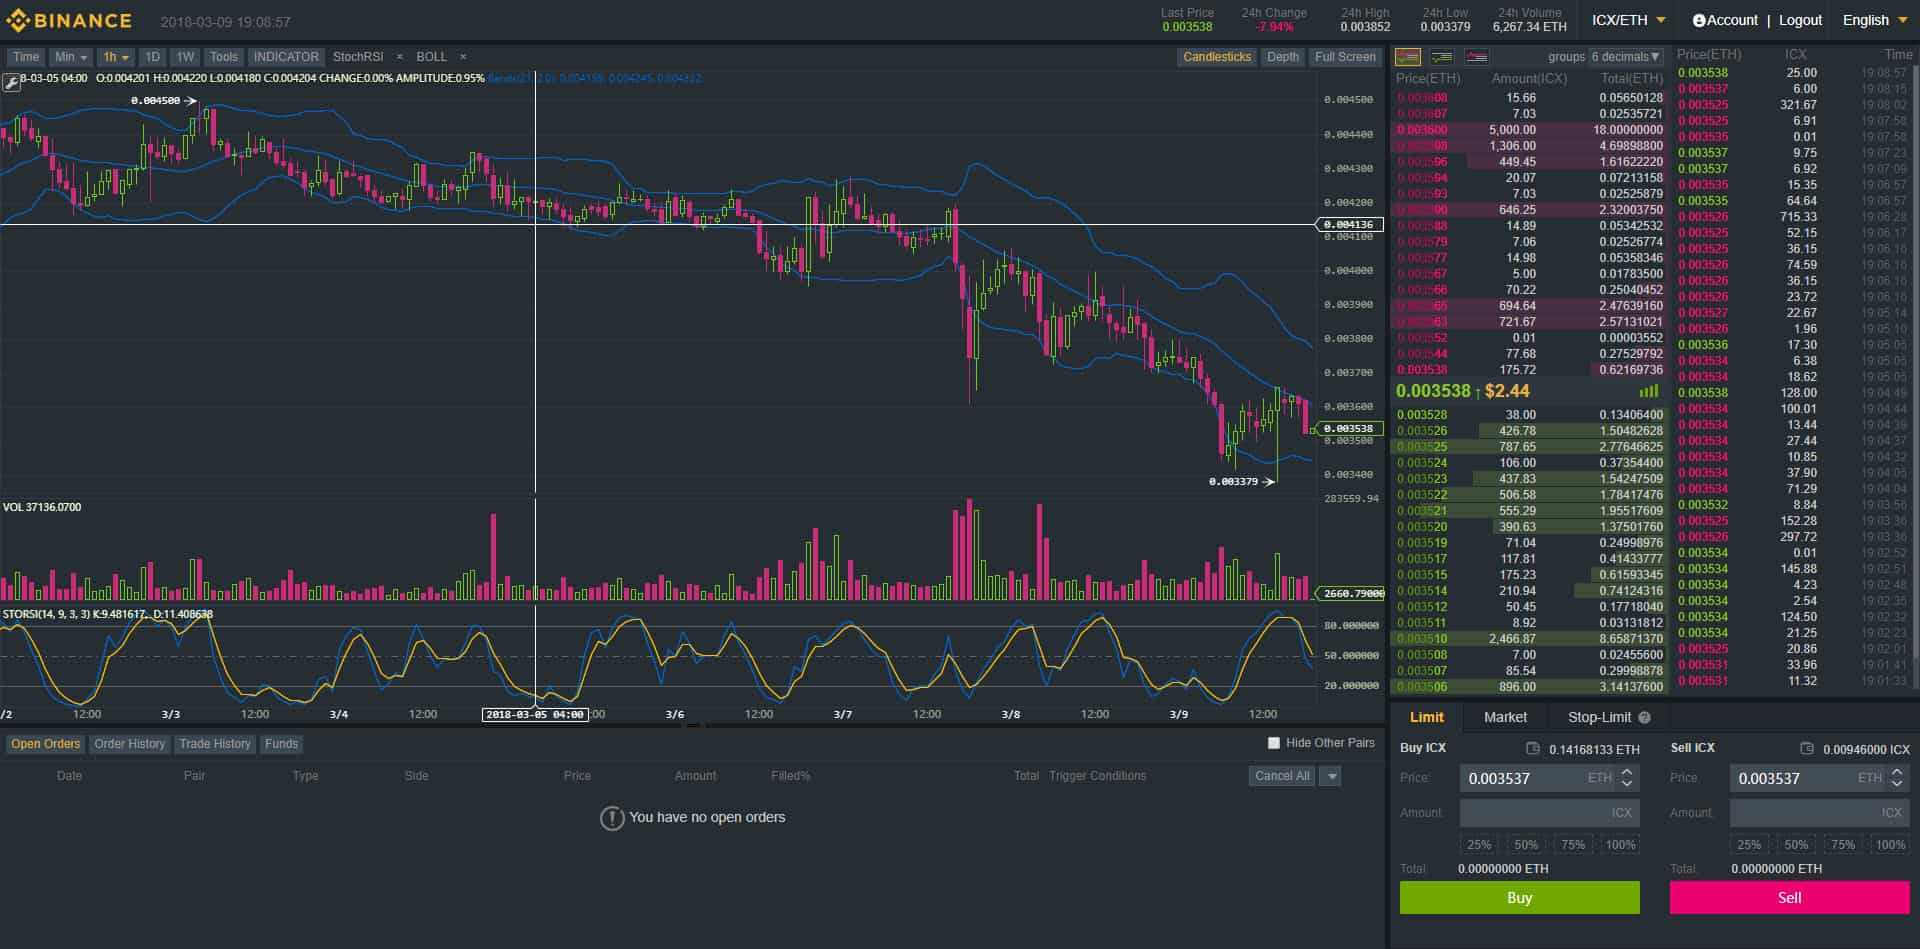
Task: Click the Binance logo
Action: click(69, 20)
